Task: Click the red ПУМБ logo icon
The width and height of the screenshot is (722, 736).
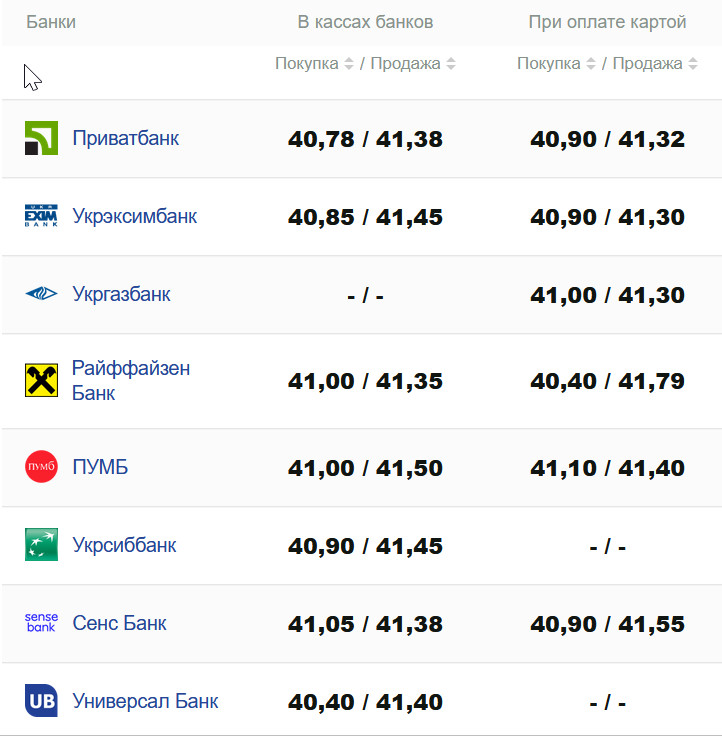Action: [x=41, y=467]
